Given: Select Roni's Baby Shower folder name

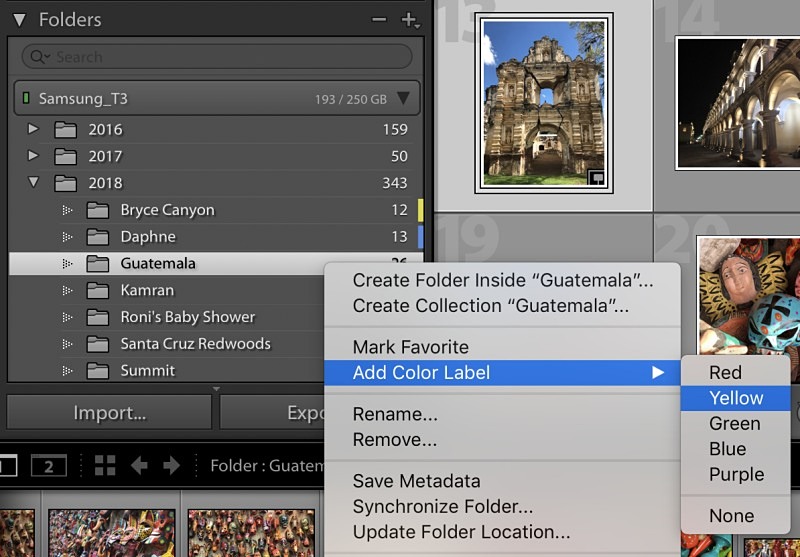Looking at the screenshot, I should (x=188, y=317).
